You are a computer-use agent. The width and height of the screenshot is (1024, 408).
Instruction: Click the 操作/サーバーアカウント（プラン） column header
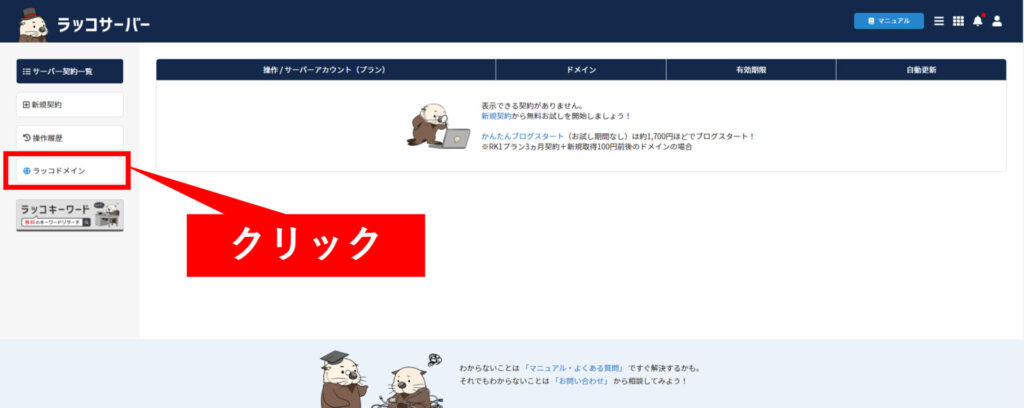pos(326,70)
